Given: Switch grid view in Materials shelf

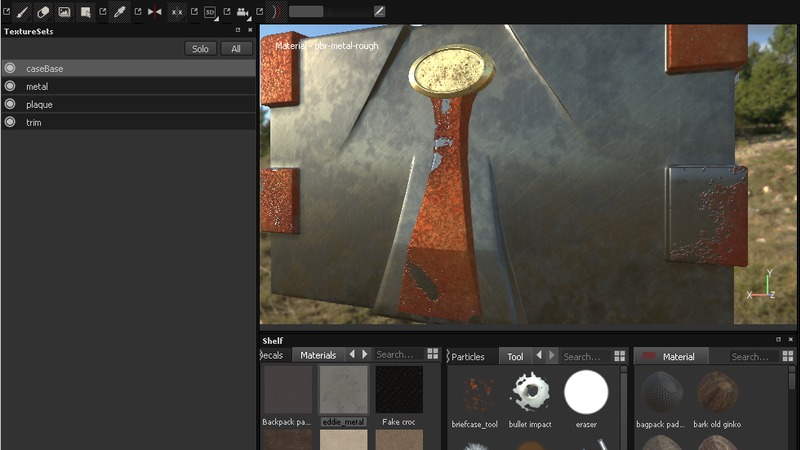Looking at the screenshot, I should (433, 355).
